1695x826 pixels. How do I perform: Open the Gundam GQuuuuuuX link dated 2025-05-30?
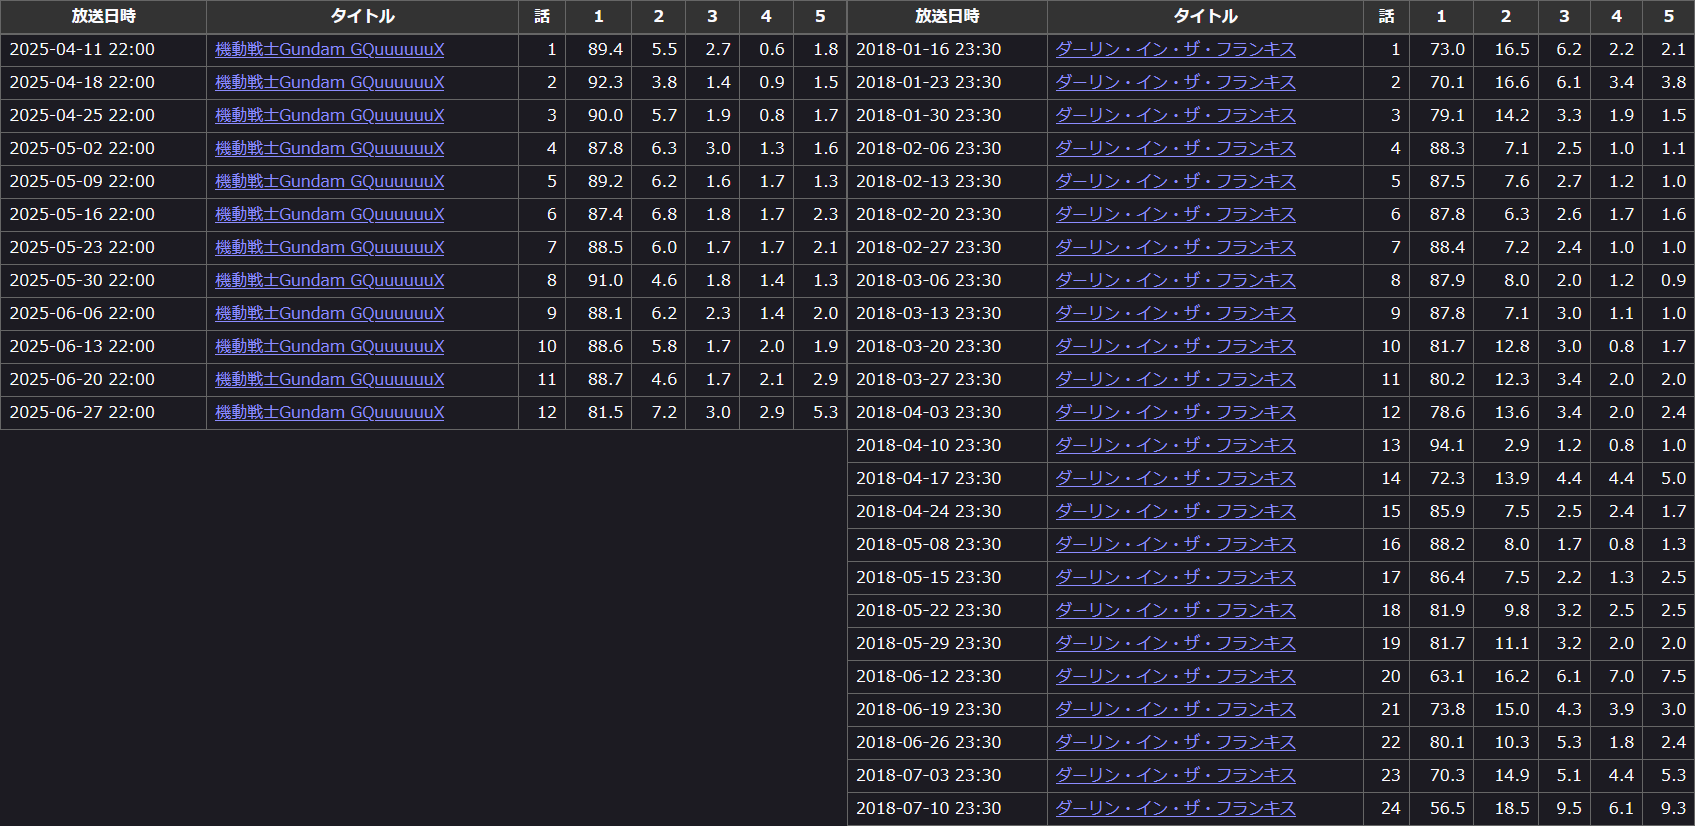[329, 280]
